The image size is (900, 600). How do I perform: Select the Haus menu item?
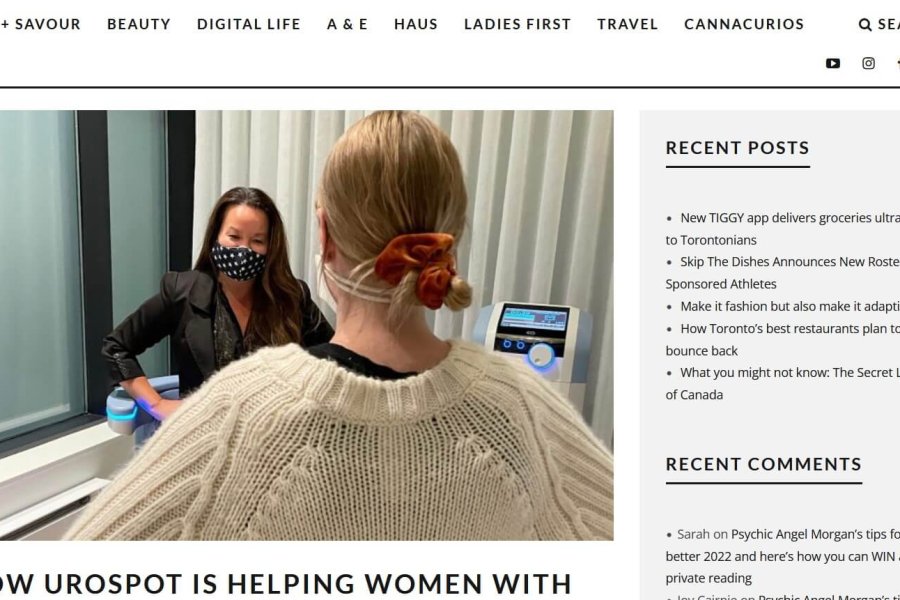click(416, 24)
